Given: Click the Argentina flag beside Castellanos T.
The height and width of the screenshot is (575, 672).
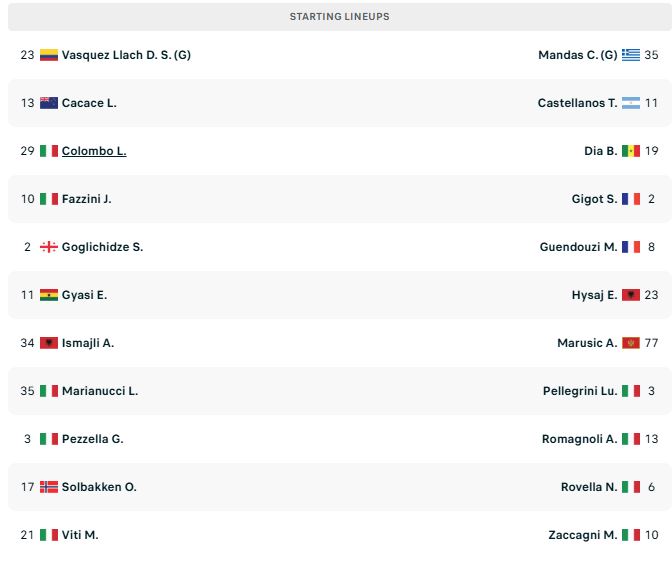Looking at the screenshot, I should click(631, 103).
